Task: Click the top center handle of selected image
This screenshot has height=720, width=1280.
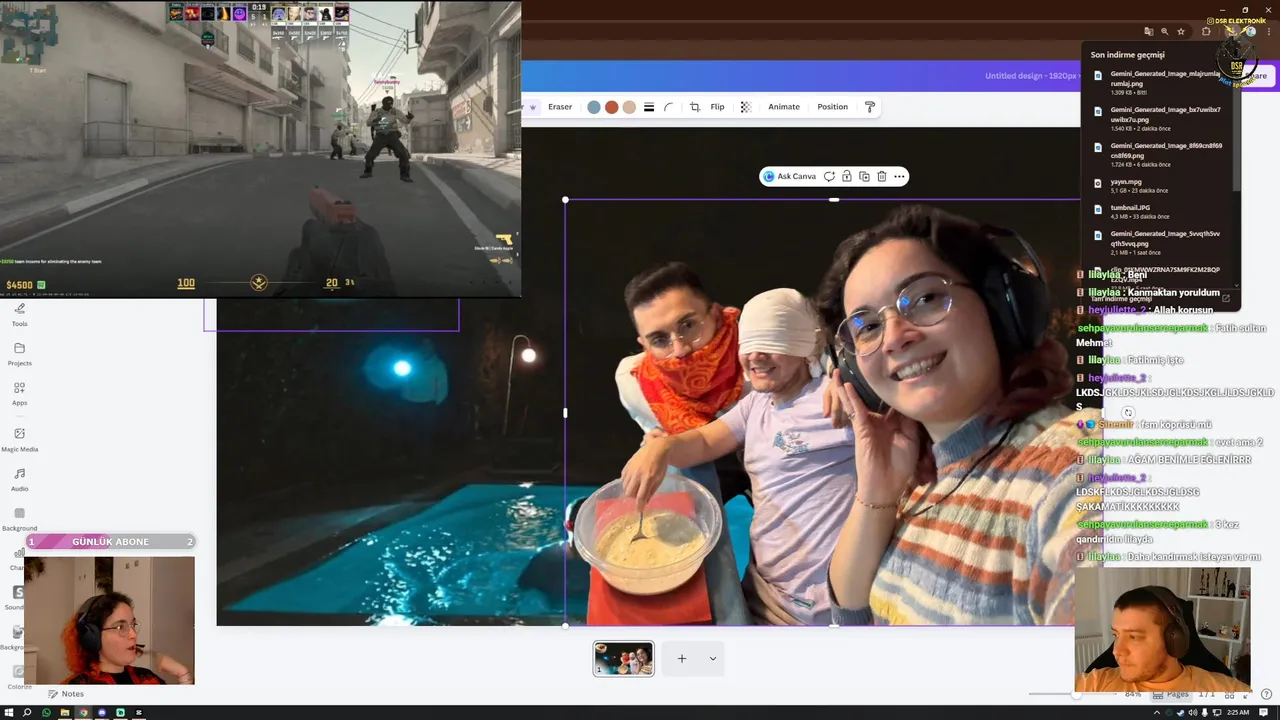Action: [834, 200]
